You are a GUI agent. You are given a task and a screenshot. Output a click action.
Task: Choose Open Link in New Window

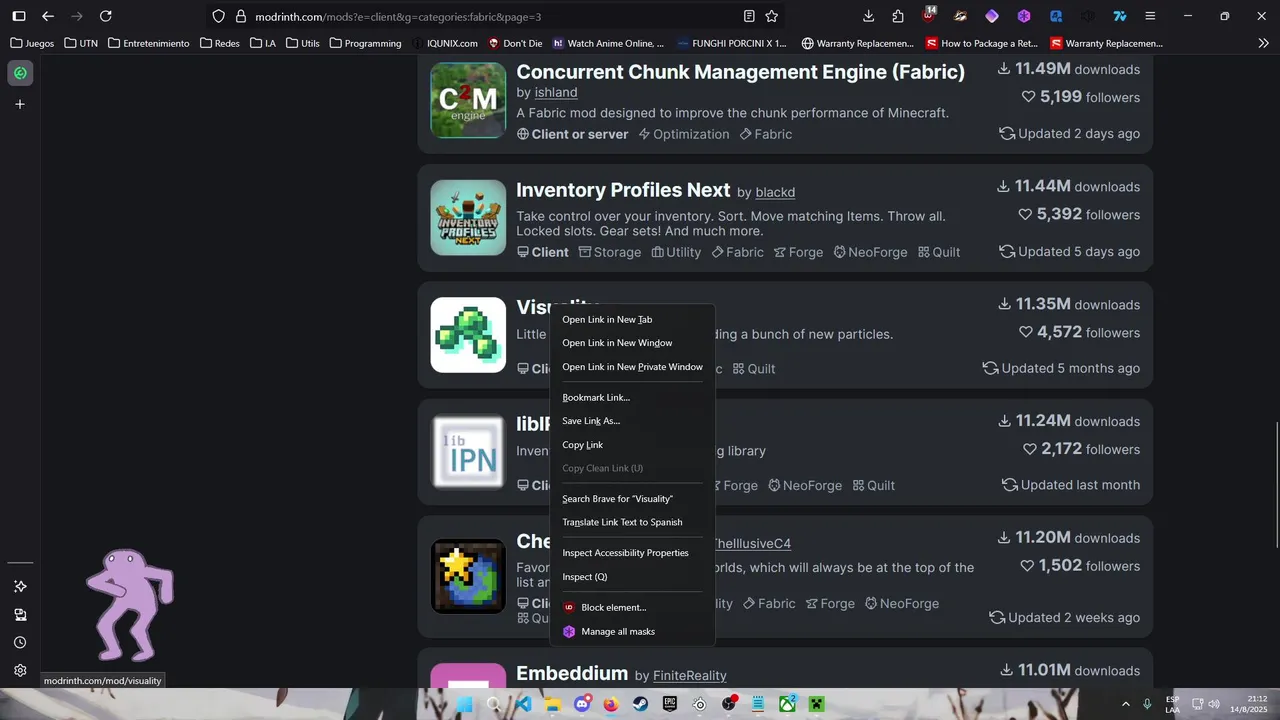[x=632, y=343]
